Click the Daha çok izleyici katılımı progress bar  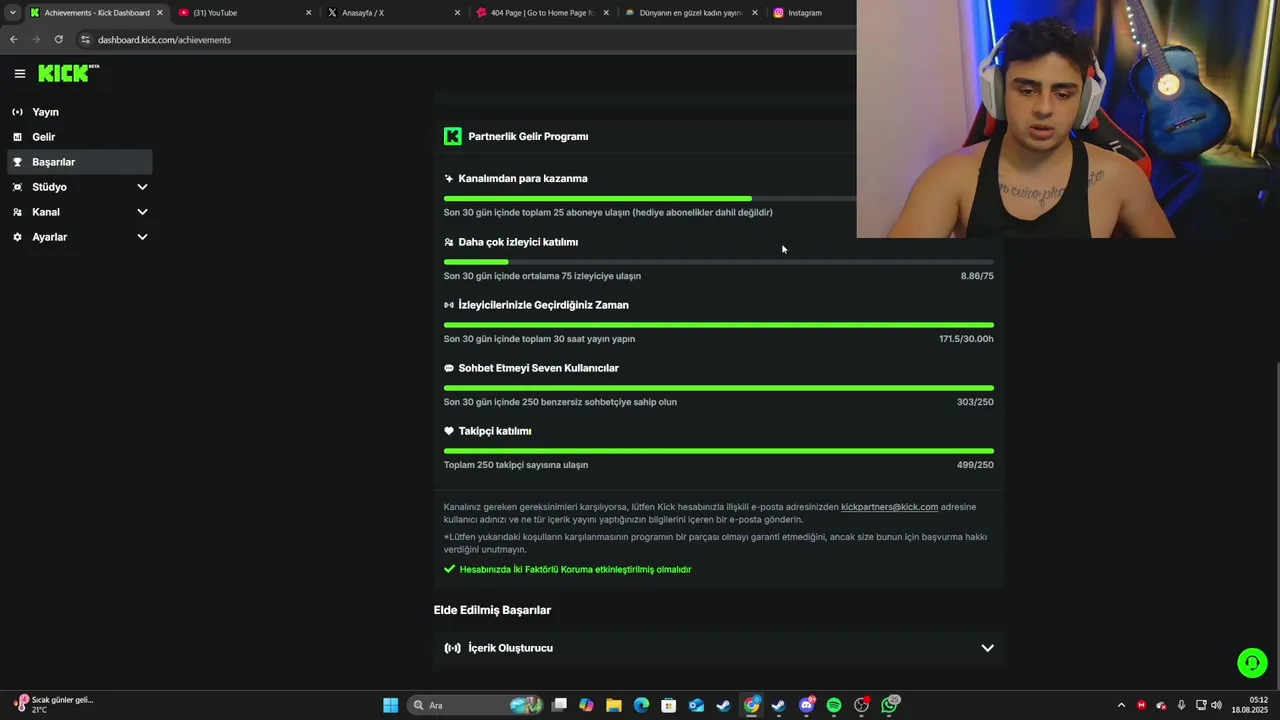point(719,262)
